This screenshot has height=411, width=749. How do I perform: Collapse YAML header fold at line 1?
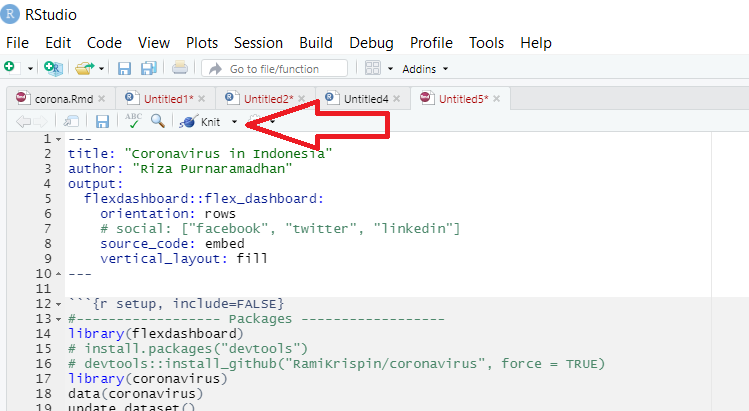pos(59,140)
